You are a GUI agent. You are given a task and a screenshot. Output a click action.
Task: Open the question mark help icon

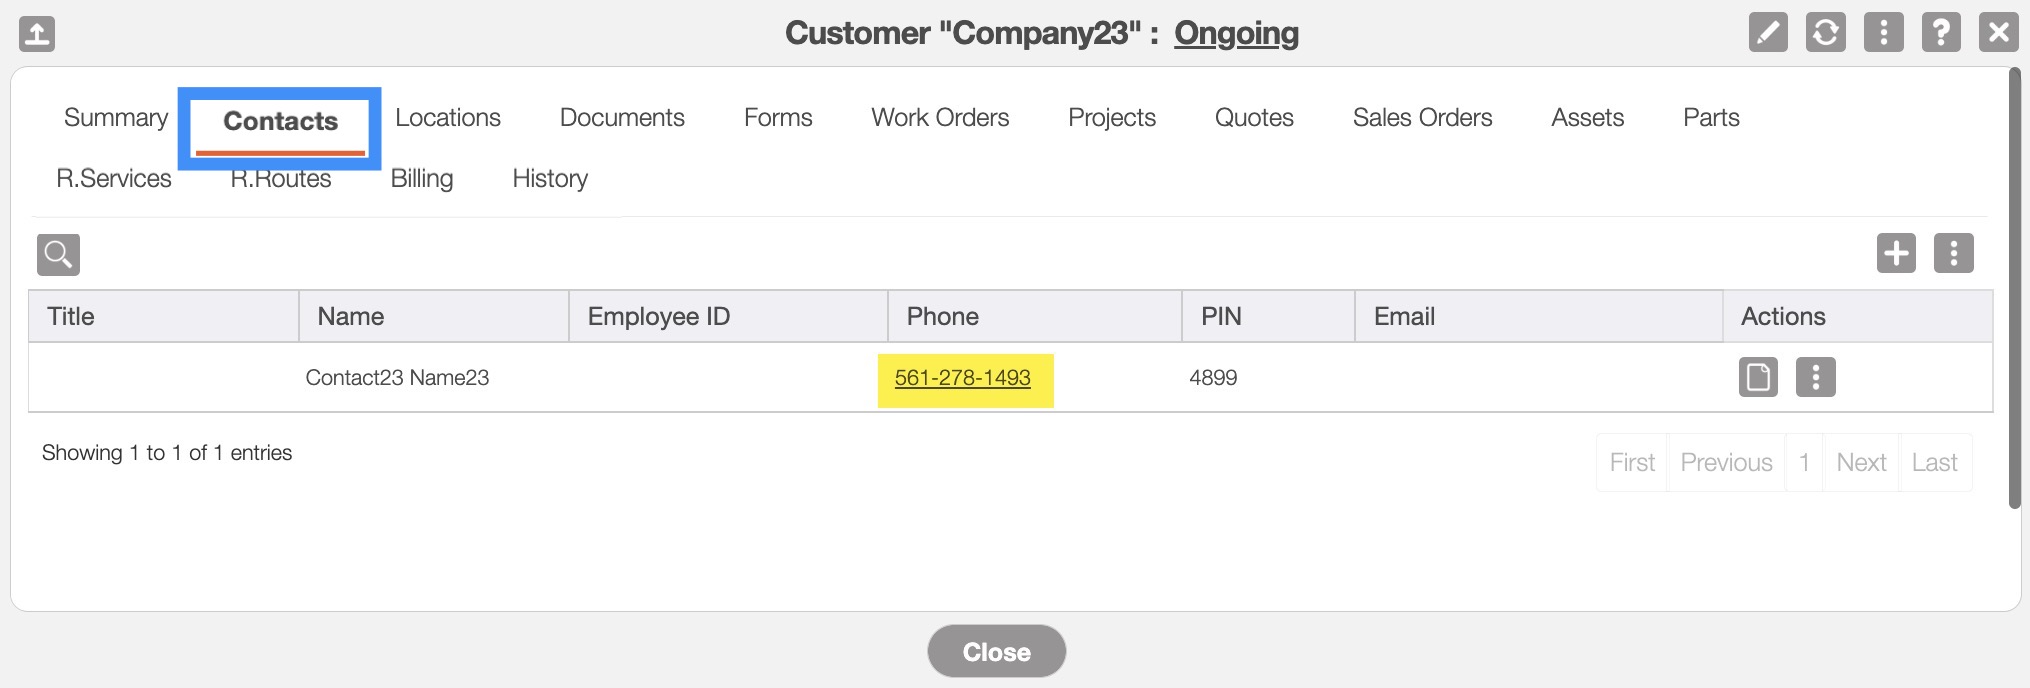pos(1940,33)
